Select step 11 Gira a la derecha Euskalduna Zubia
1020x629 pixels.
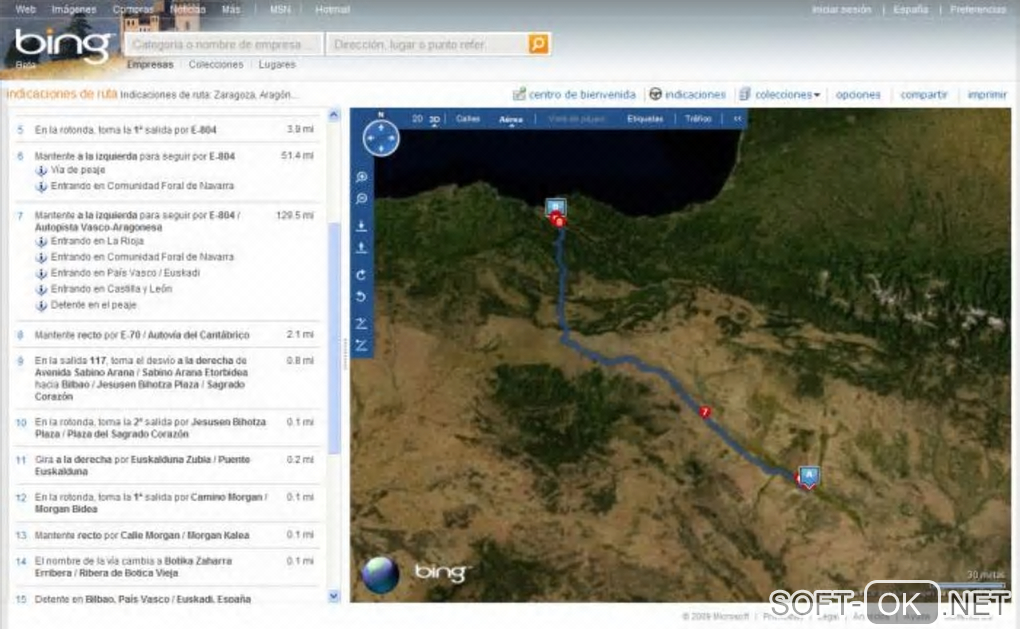pos(167,465)
